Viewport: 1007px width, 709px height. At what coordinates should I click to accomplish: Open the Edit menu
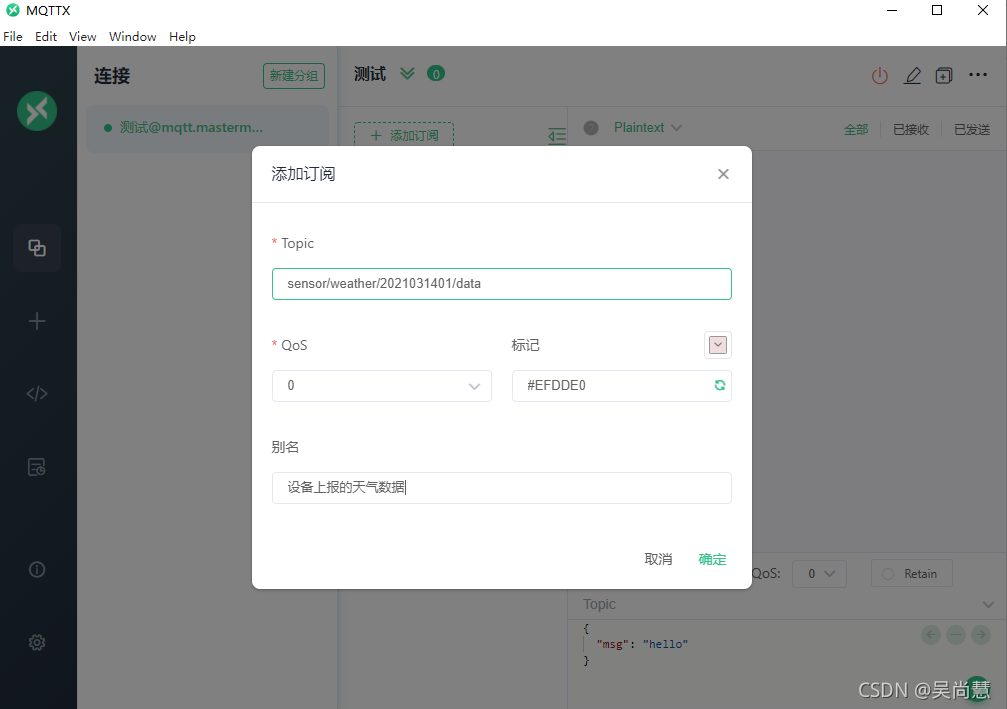point(46,37)
